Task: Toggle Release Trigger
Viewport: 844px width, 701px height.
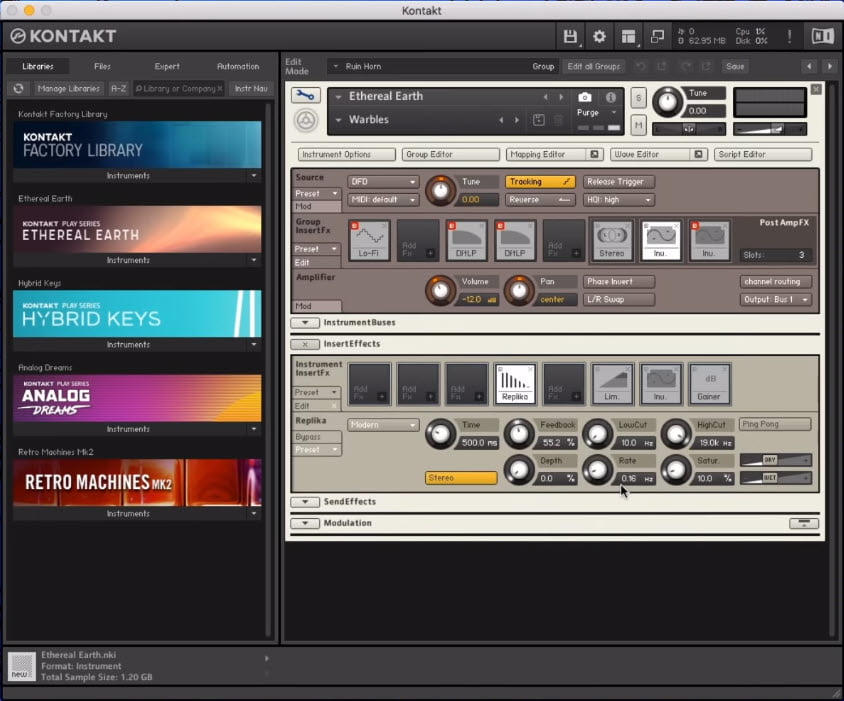Action: 618,182
